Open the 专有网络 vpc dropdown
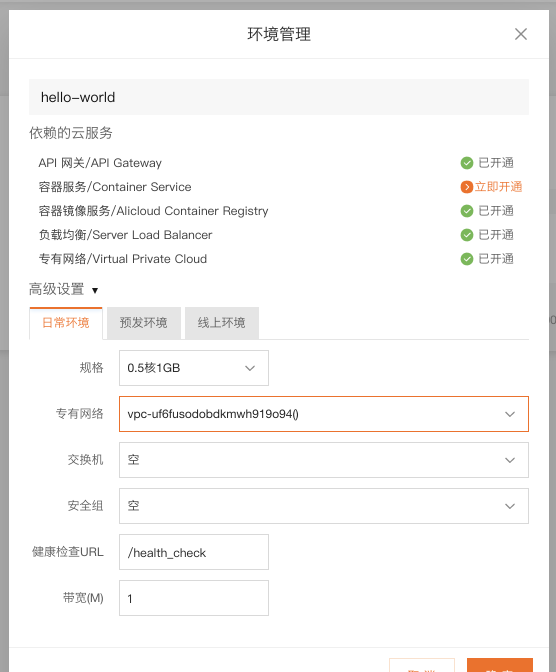This screenshot has width=556, height=672. point(324,414)
